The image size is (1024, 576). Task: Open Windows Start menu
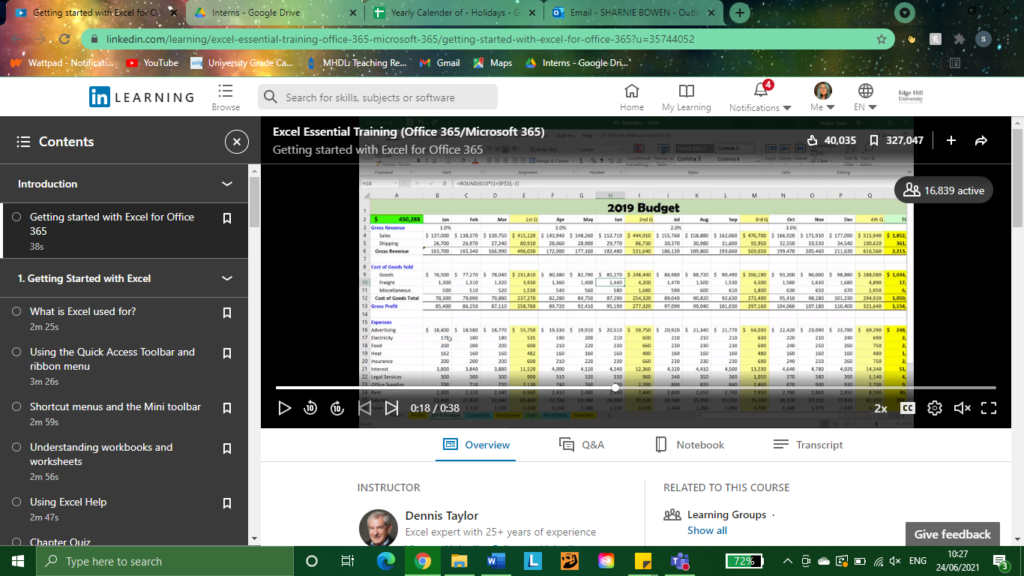[x=18, y=561]
